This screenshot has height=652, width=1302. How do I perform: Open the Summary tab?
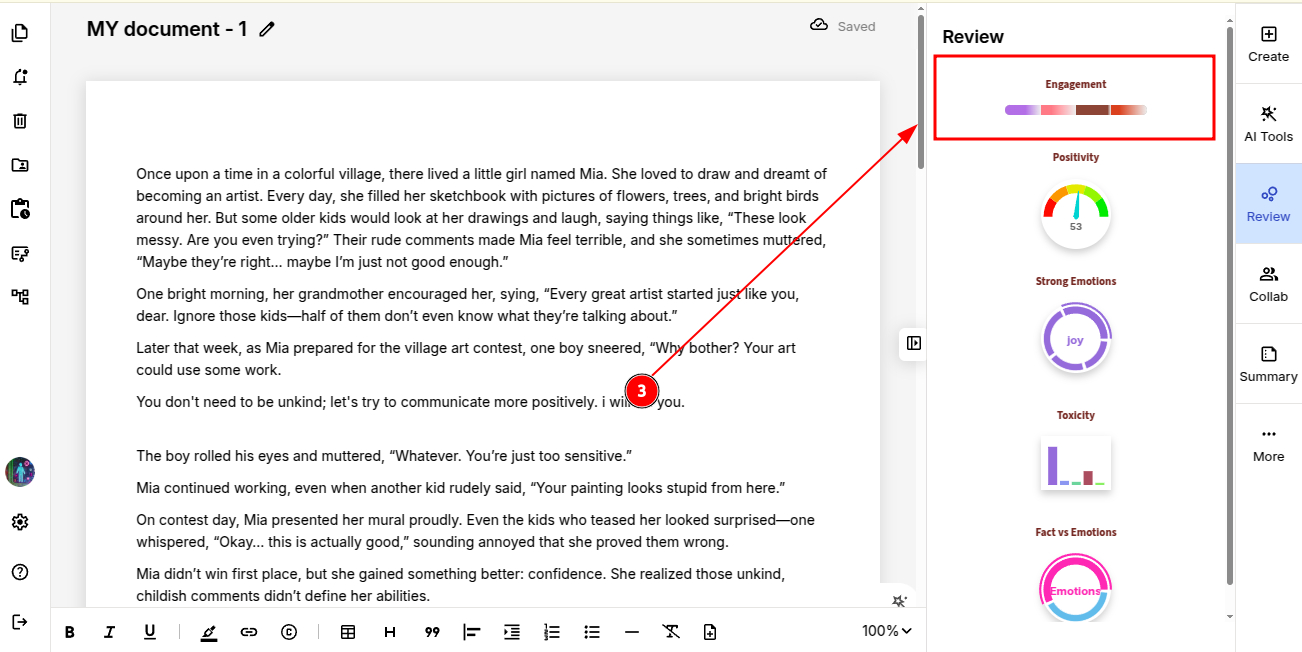[x=1268, y=364]
